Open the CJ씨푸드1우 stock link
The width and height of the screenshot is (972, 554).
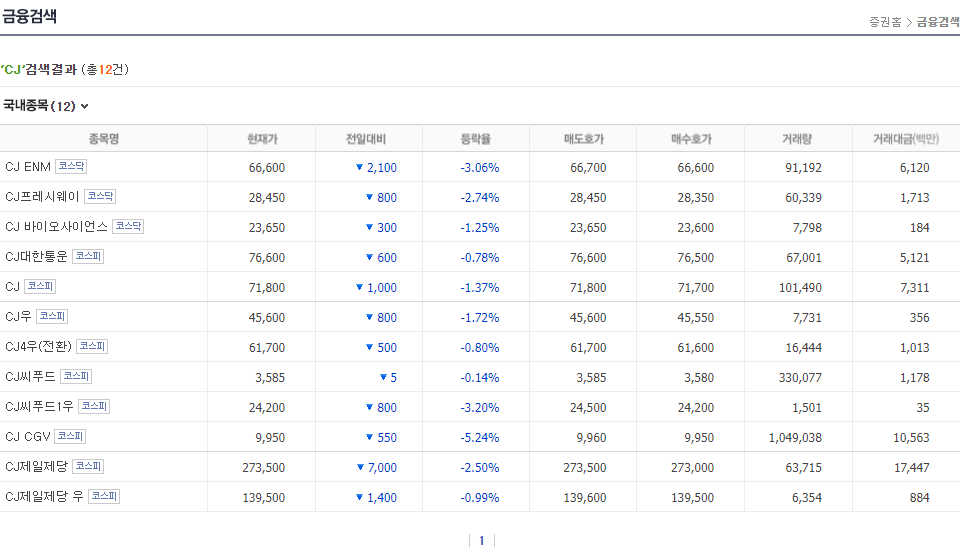pos(39,407)
